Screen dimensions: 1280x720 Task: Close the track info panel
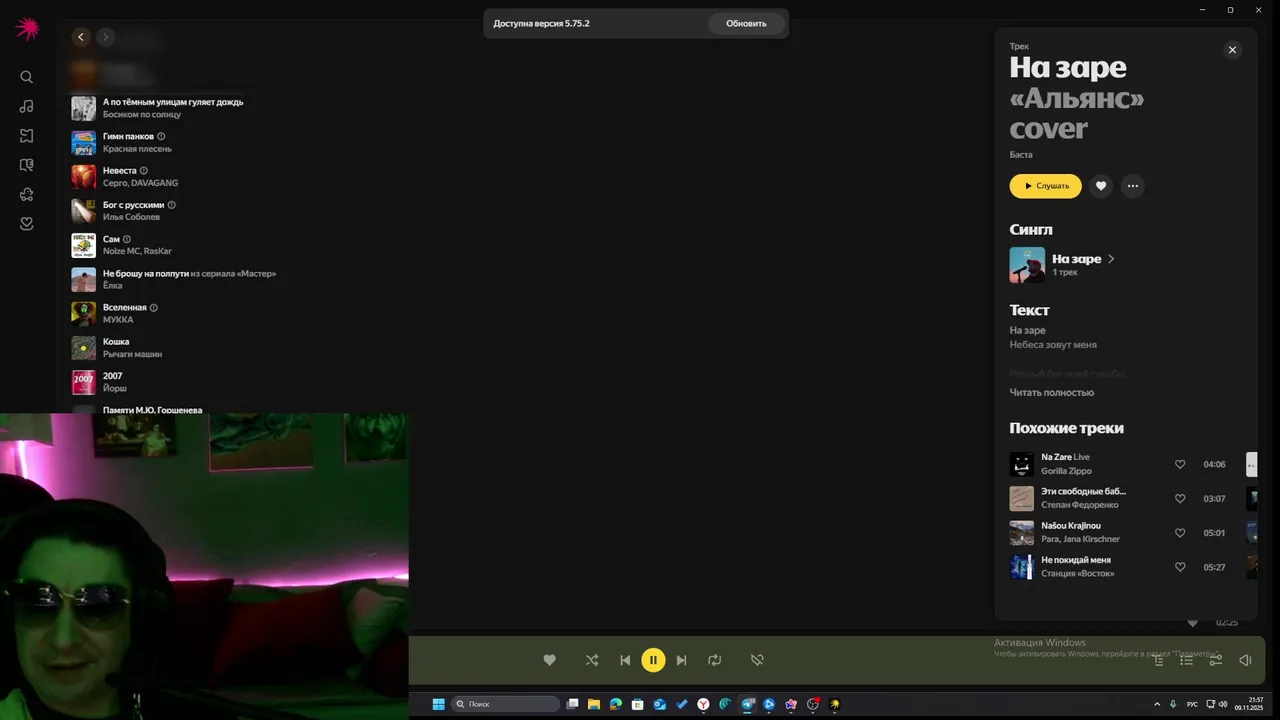1232,50
